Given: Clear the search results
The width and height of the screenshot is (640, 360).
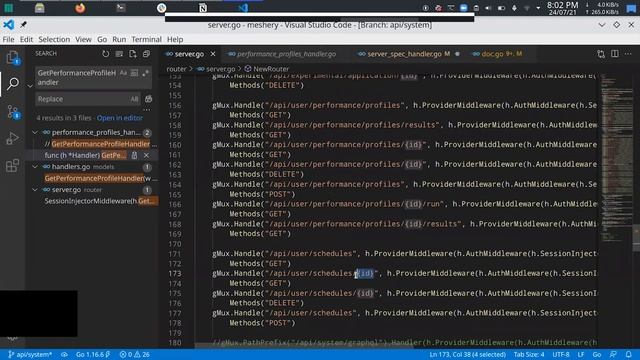Looking at the screenshot, I should [119, 54].
